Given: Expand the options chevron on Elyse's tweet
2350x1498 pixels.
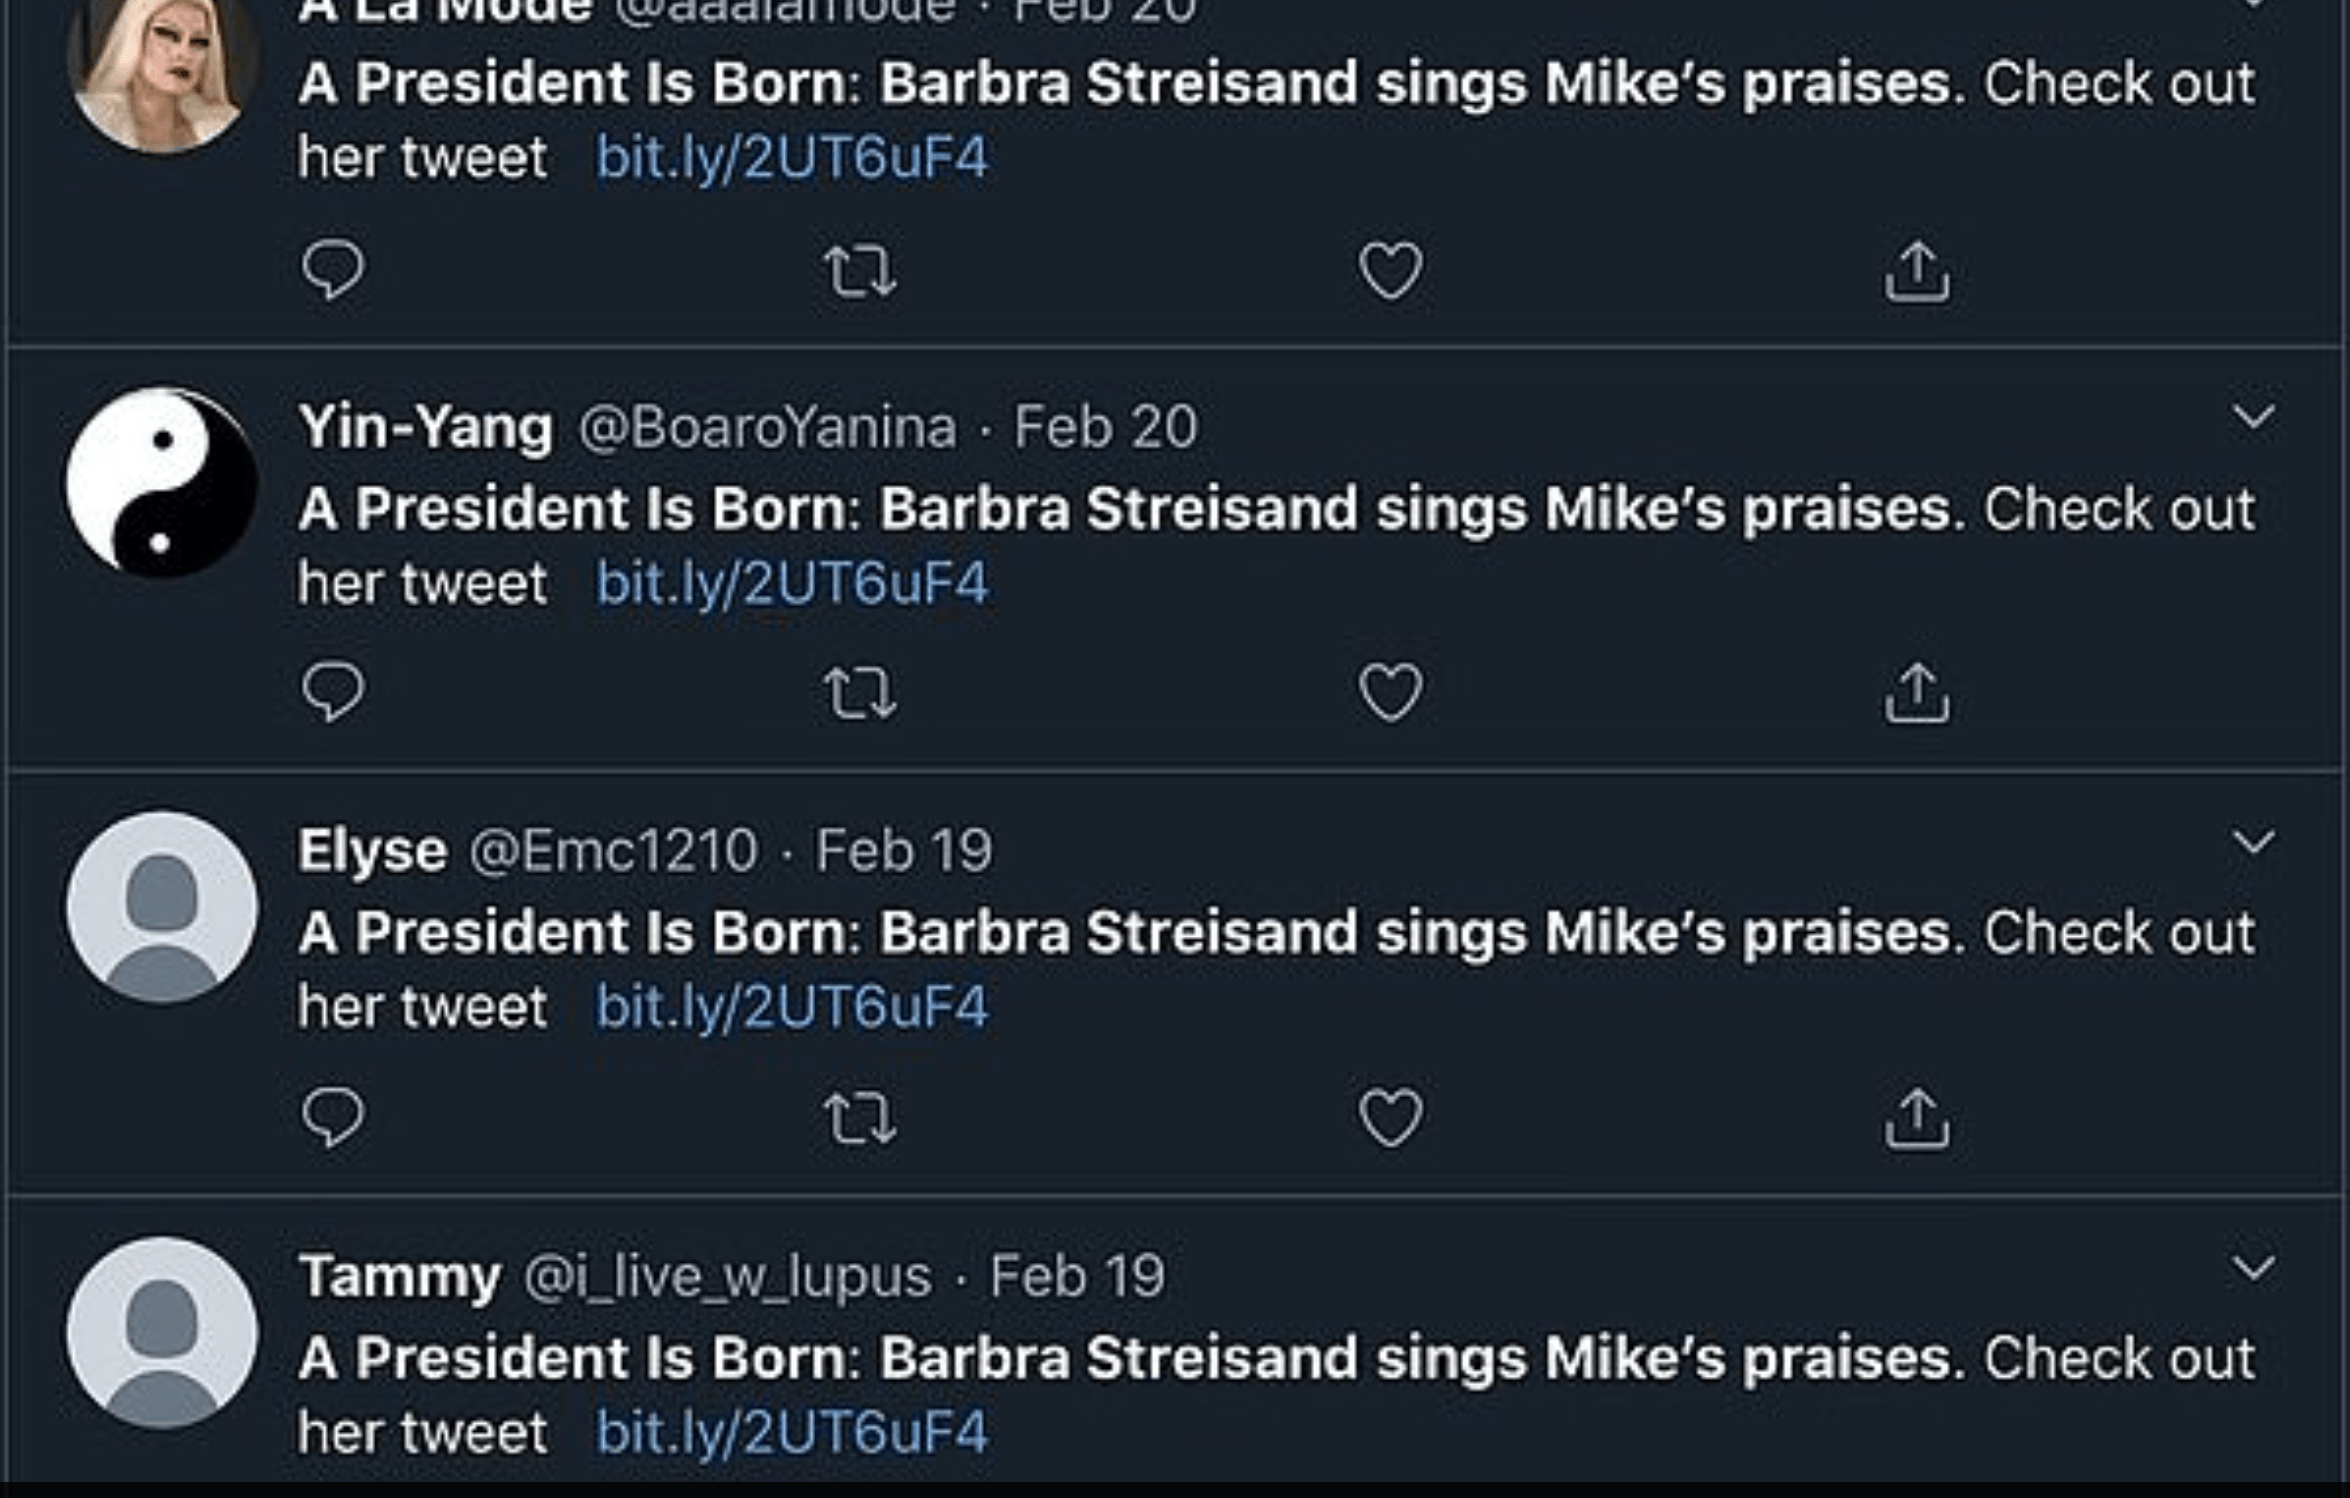Looking at the screenshot, I should (2253, 842).
